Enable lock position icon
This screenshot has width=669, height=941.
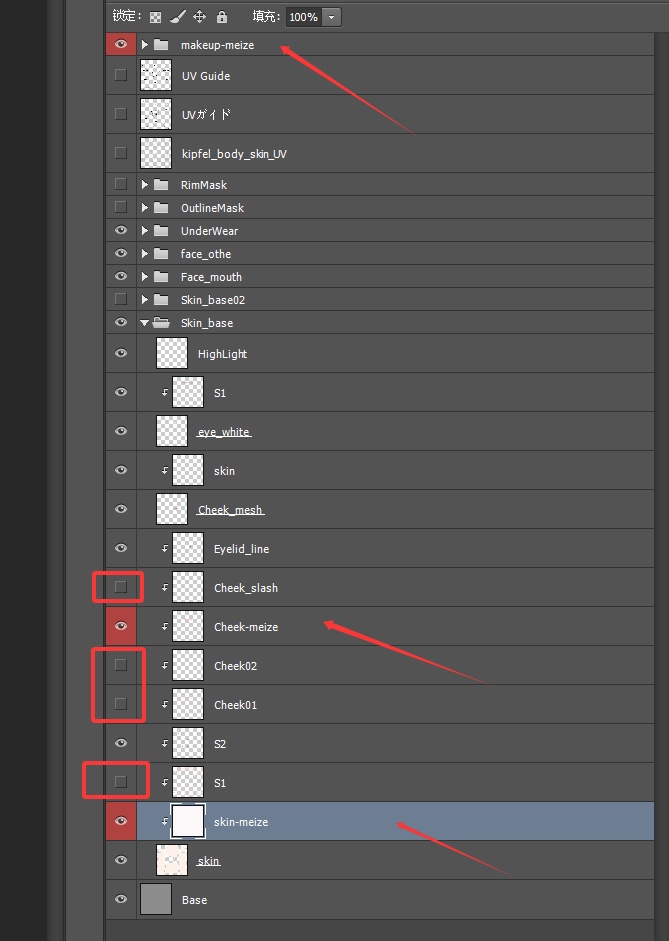(200, 17)
